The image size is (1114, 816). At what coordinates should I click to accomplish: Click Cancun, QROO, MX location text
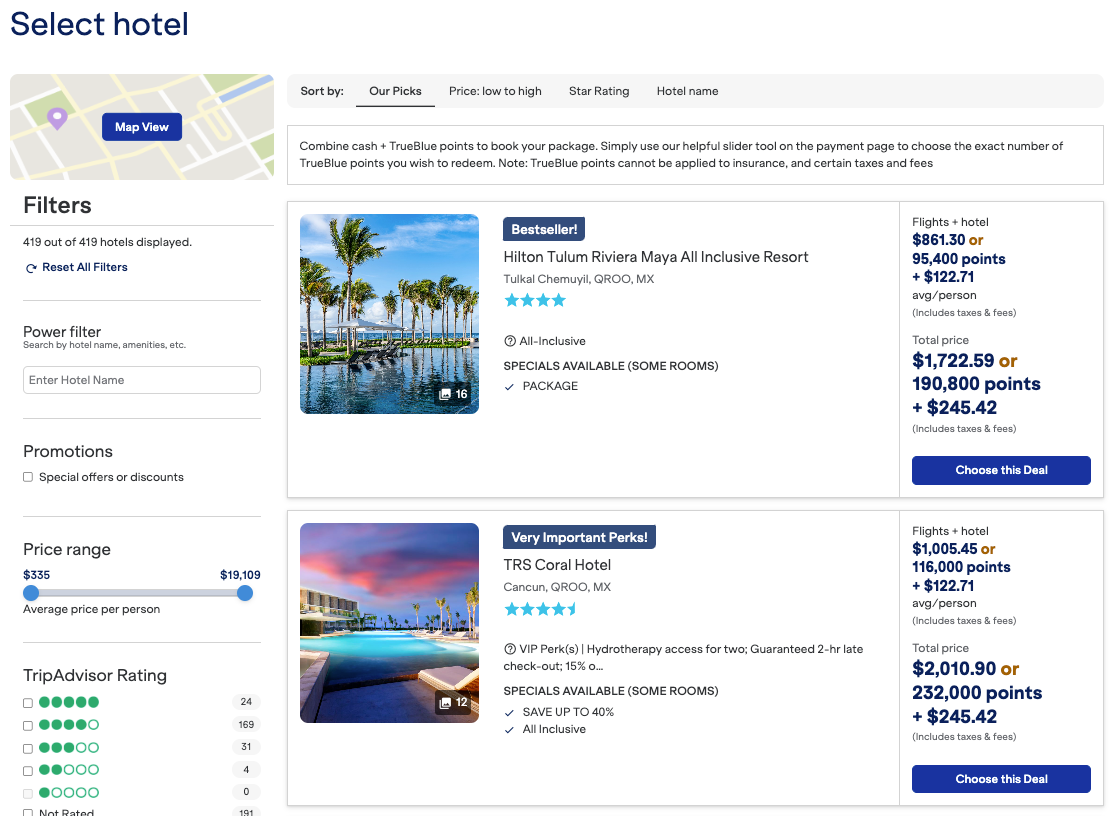click(557, 587)
